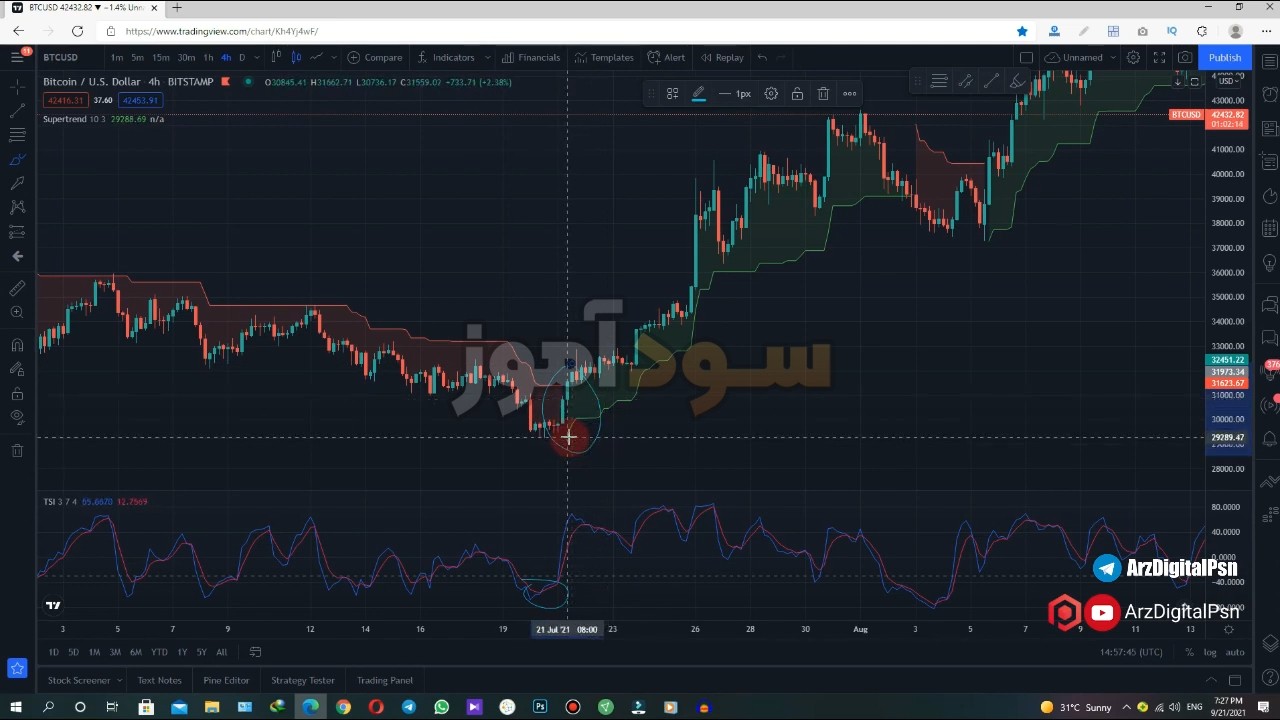
Task: Expand Indicators favorites dropdown arrow
Action: (x=487, y=57)
